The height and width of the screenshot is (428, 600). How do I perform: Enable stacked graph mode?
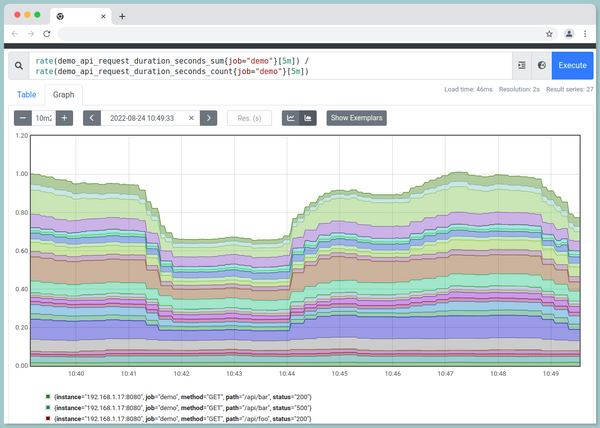pos(308,118)
